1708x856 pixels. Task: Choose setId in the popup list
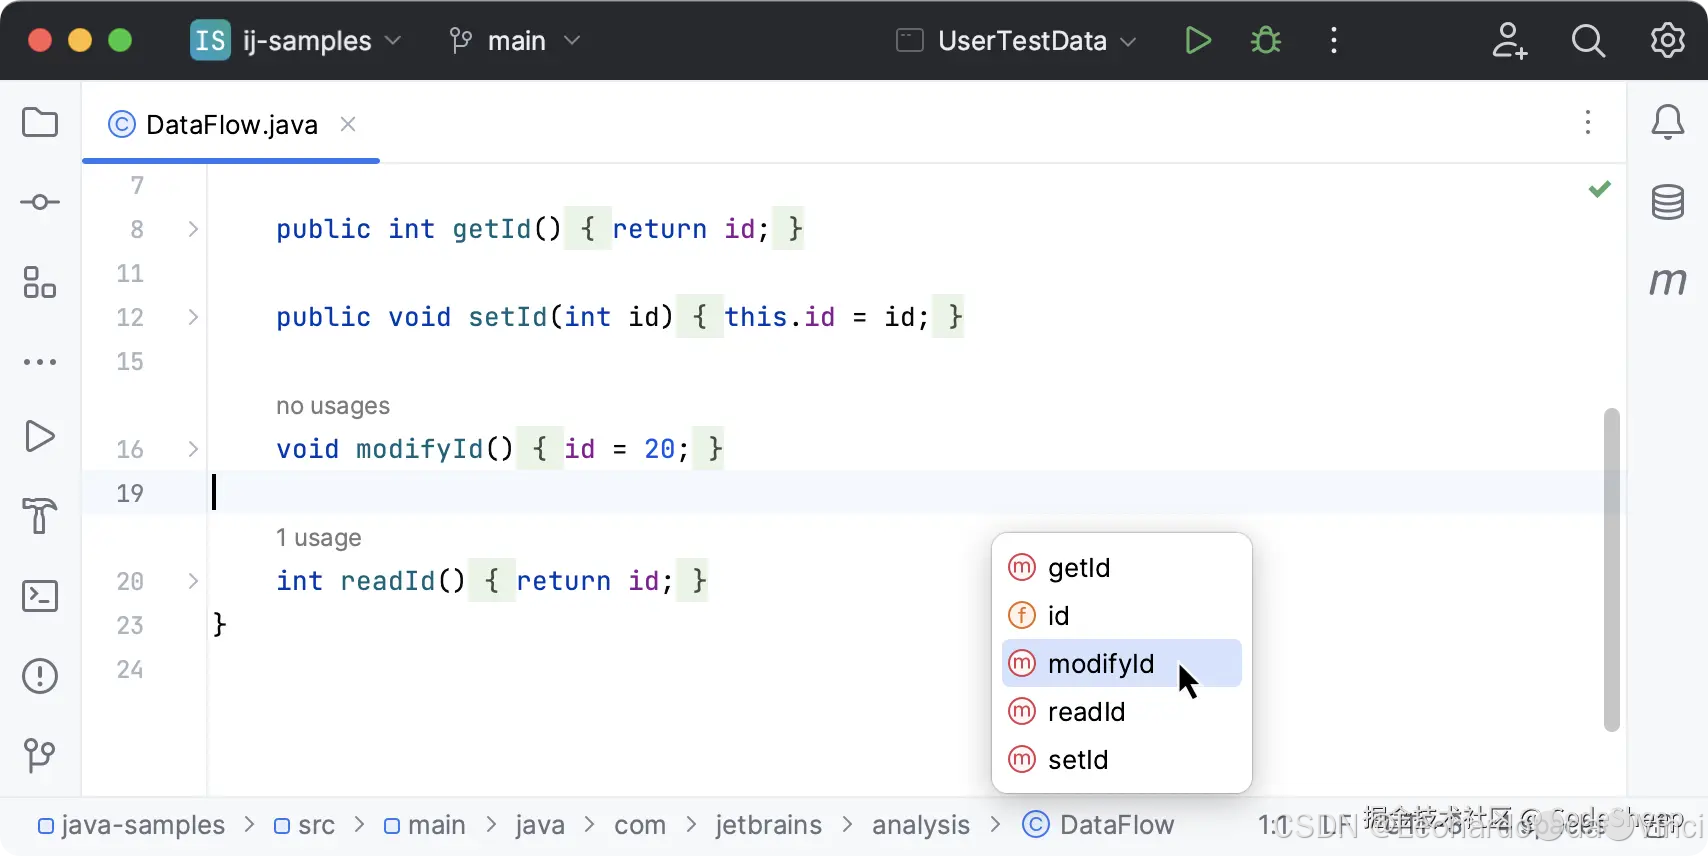click(1121, 760)
